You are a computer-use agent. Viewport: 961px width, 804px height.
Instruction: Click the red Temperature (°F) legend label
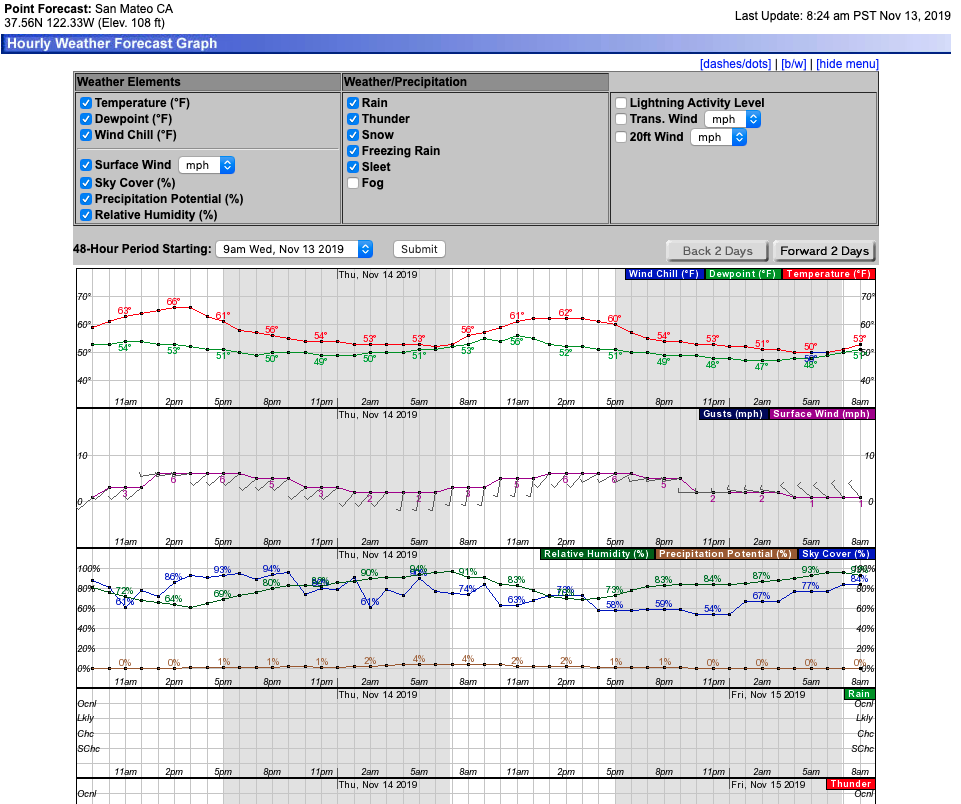[829, 274]
